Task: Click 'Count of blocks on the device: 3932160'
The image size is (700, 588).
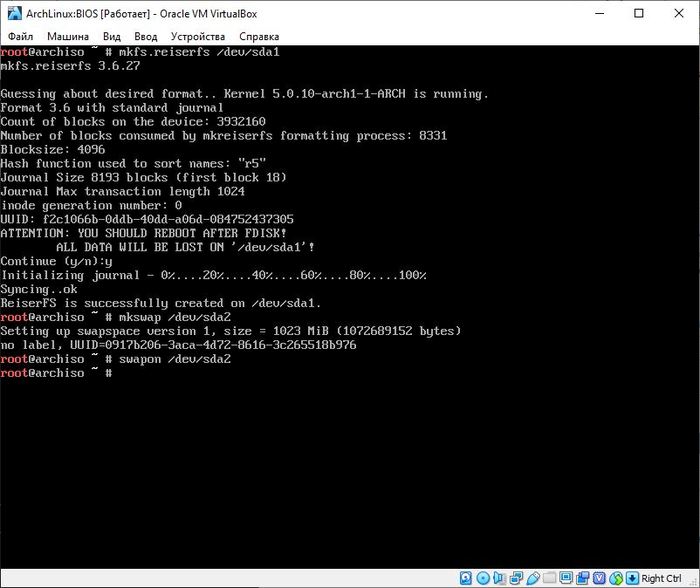Action: (x=133, y=121)
